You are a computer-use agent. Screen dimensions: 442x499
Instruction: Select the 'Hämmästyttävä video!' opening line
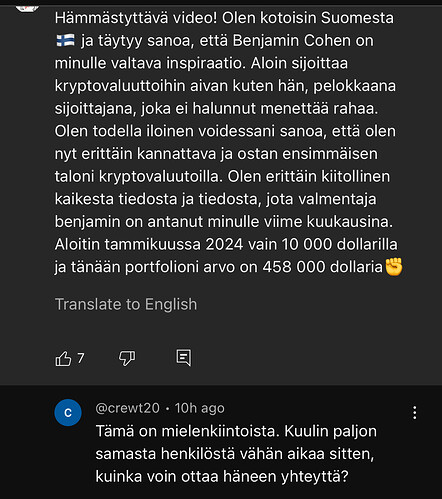[x=136, y=18]
